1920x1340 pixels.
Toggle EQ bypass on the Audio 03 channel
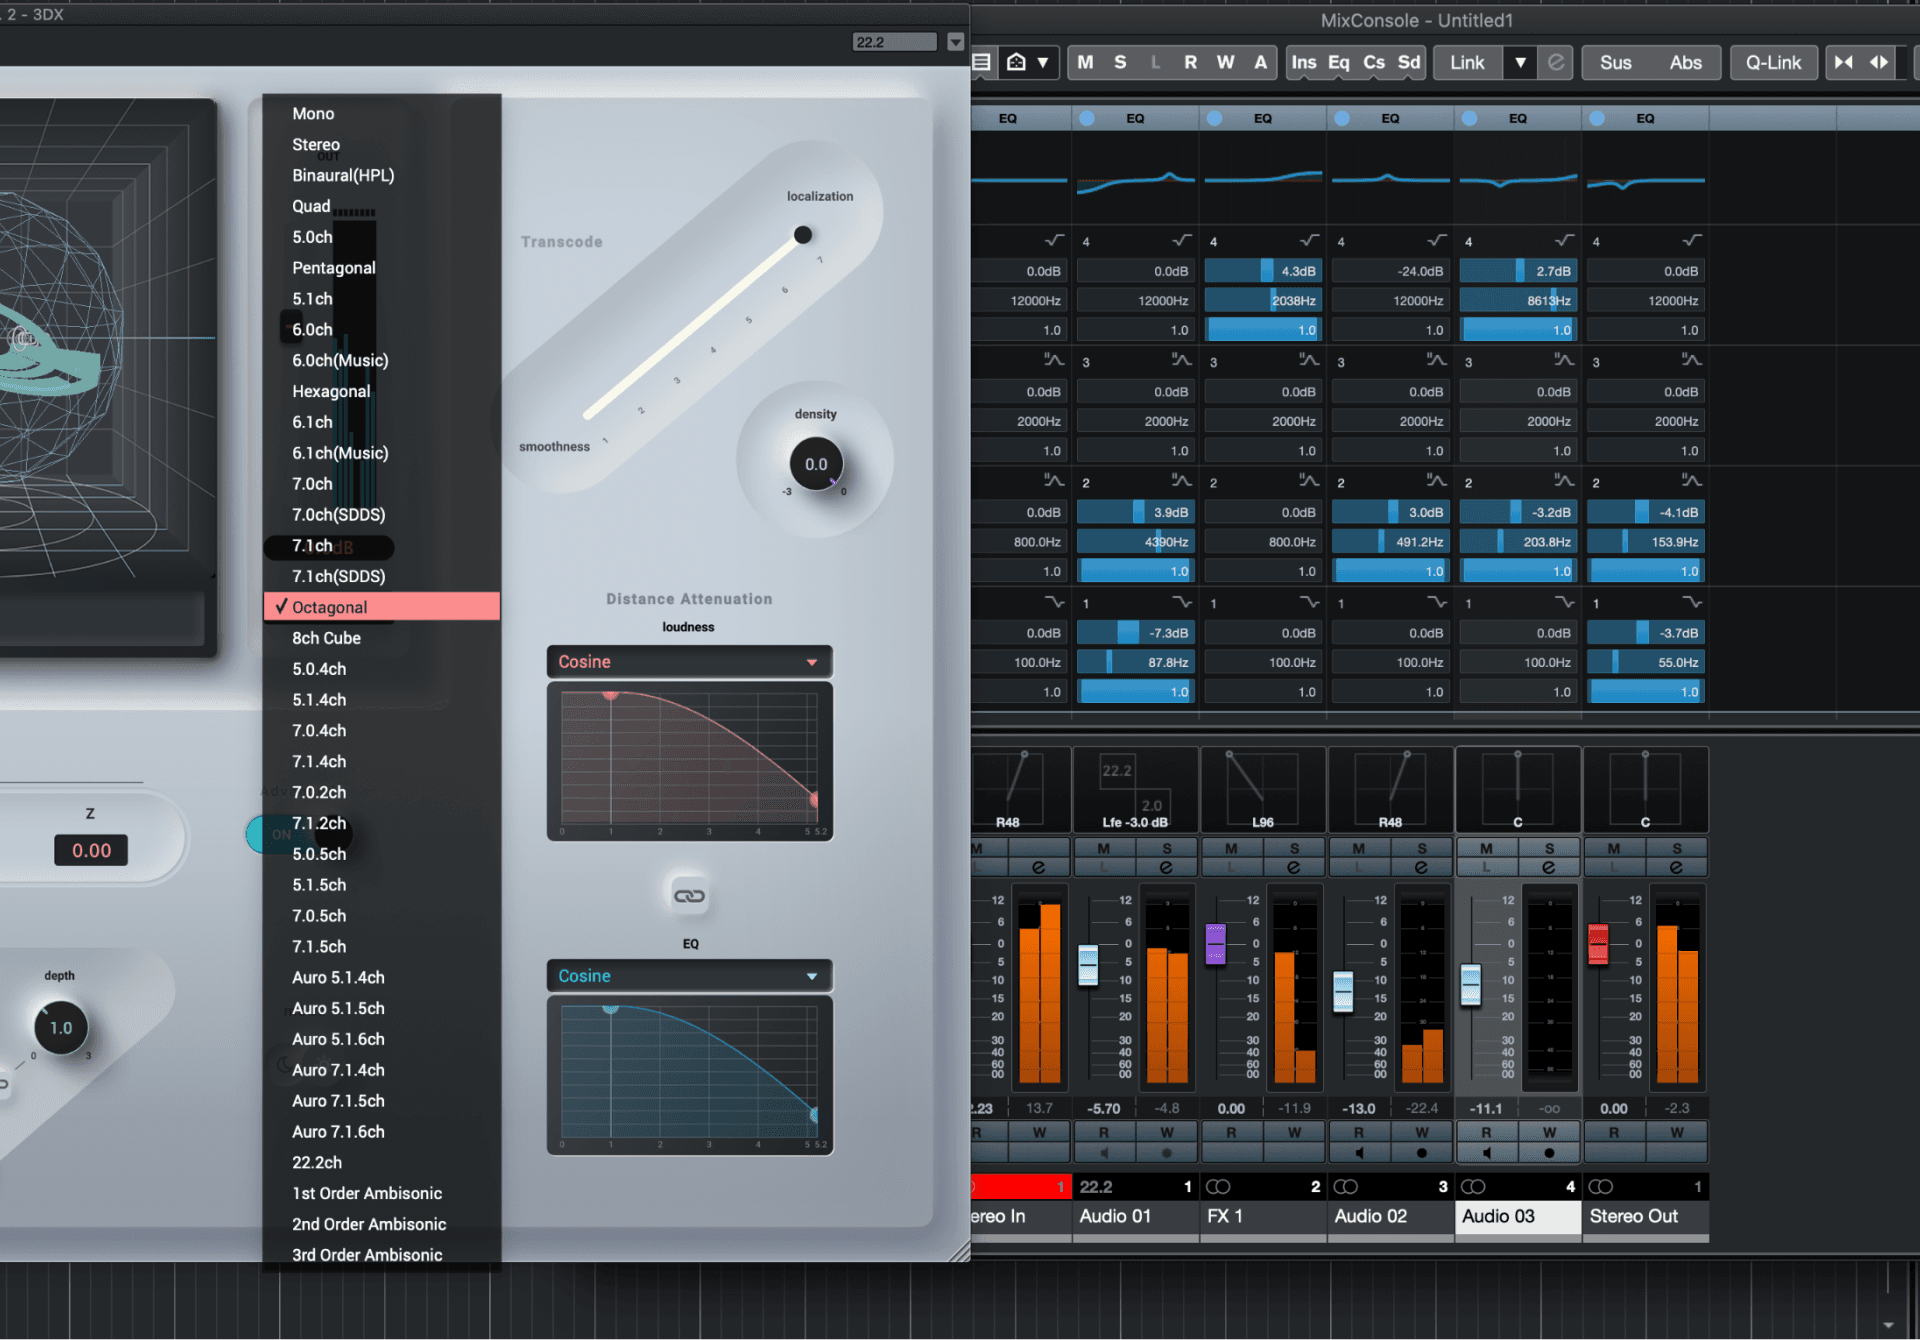pyautogui.click(x=1469, y=118)
